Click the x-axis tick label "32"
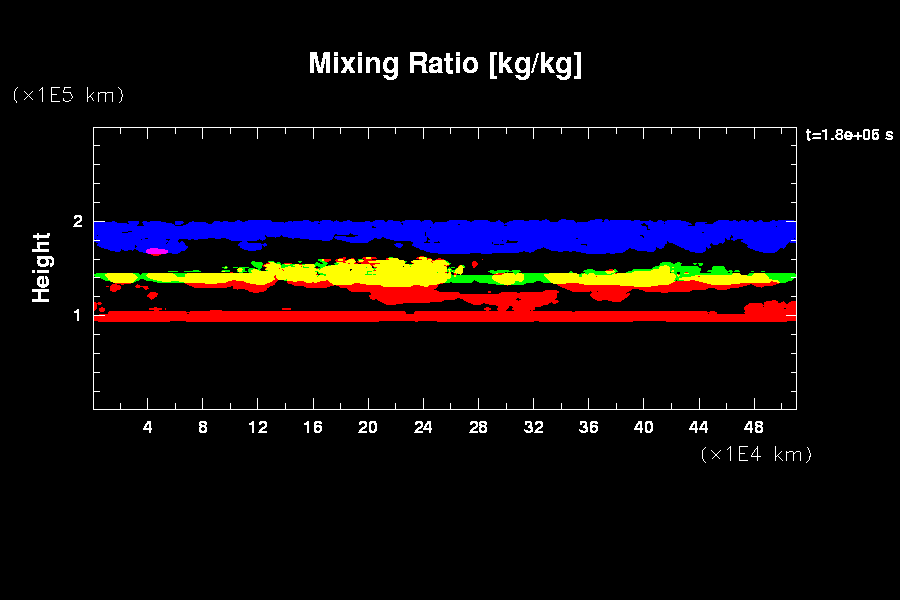The height and width of the screenshot is (600, 900). click(x=533, y=427)
